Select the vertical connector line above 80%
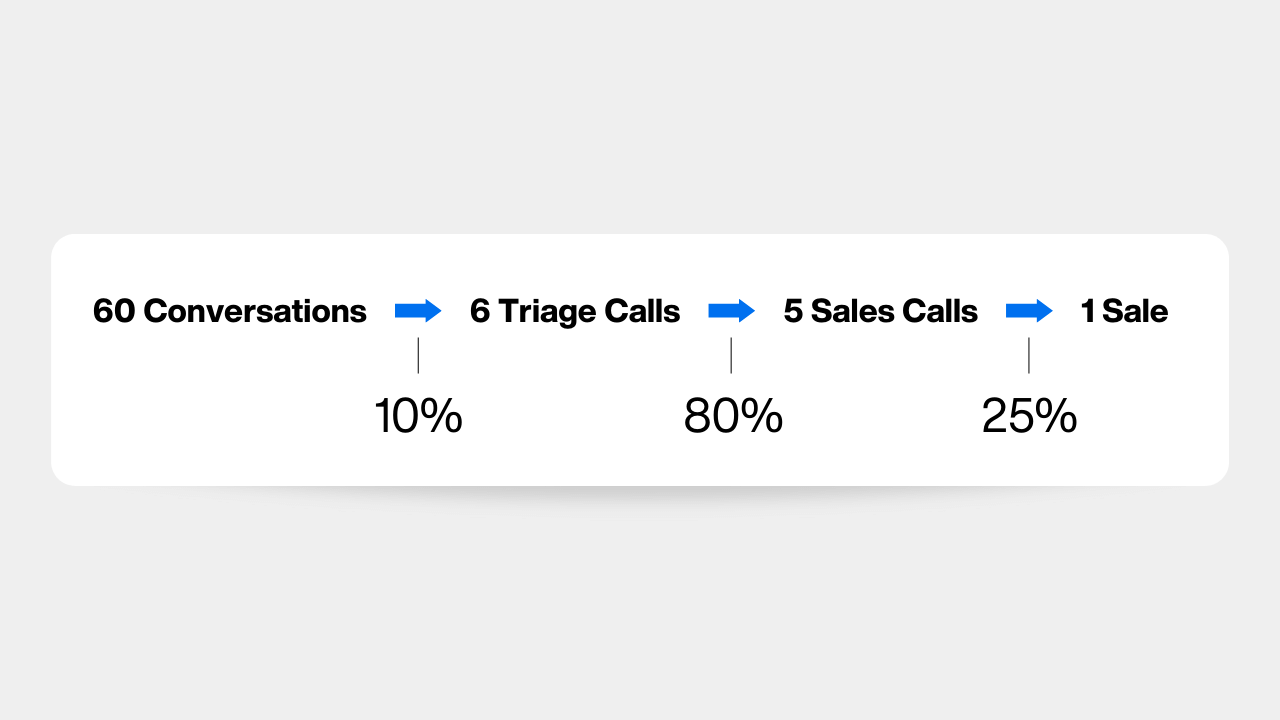 [x=731, y=356]
